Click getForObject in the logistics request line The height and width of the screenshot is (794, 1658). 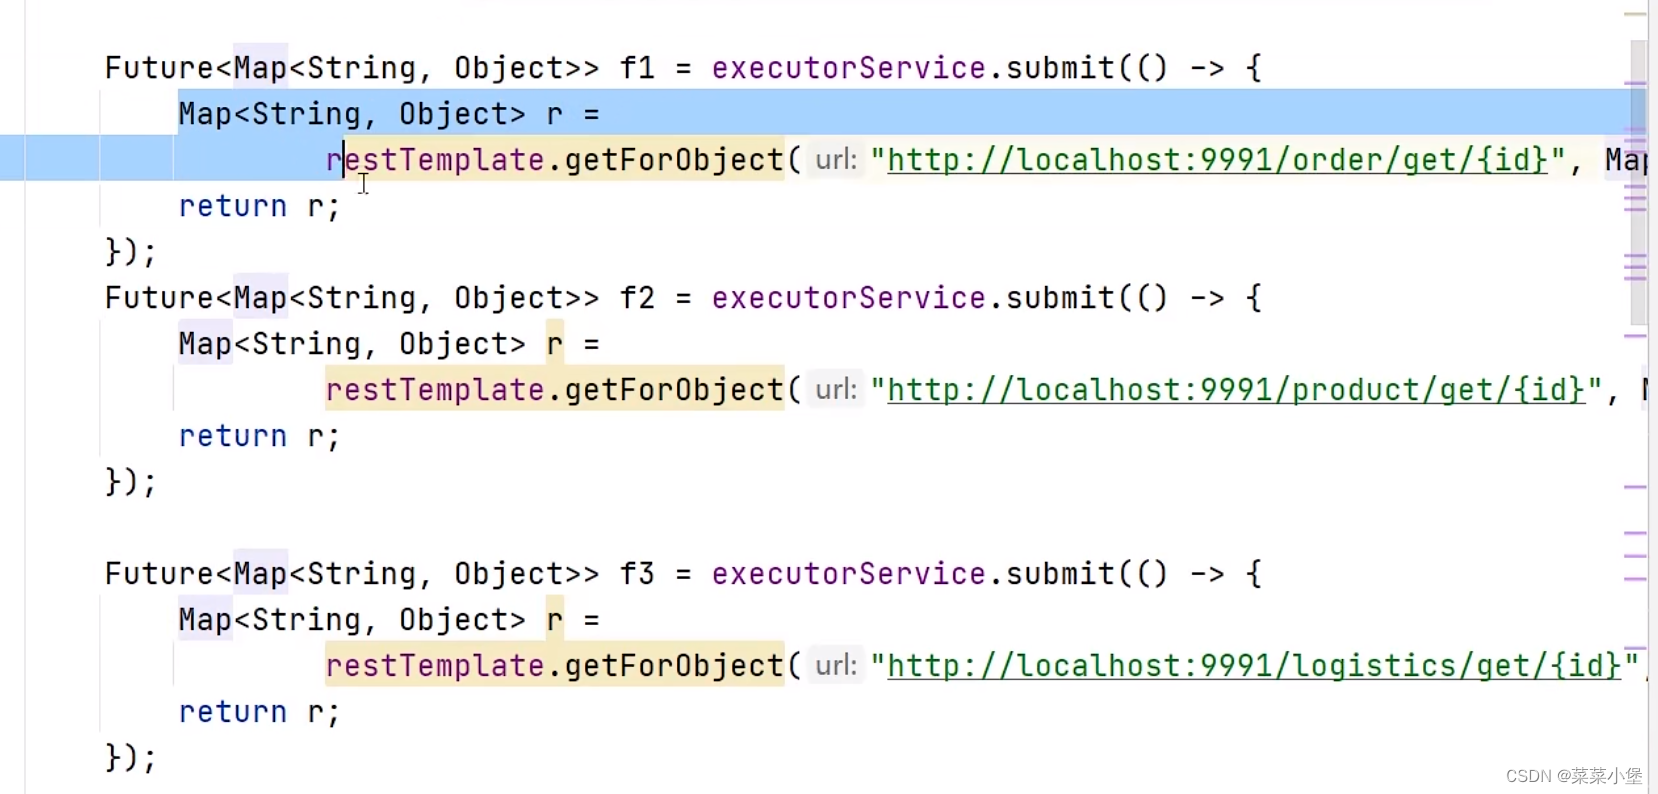pyautogui.click(x=674, y=666)
